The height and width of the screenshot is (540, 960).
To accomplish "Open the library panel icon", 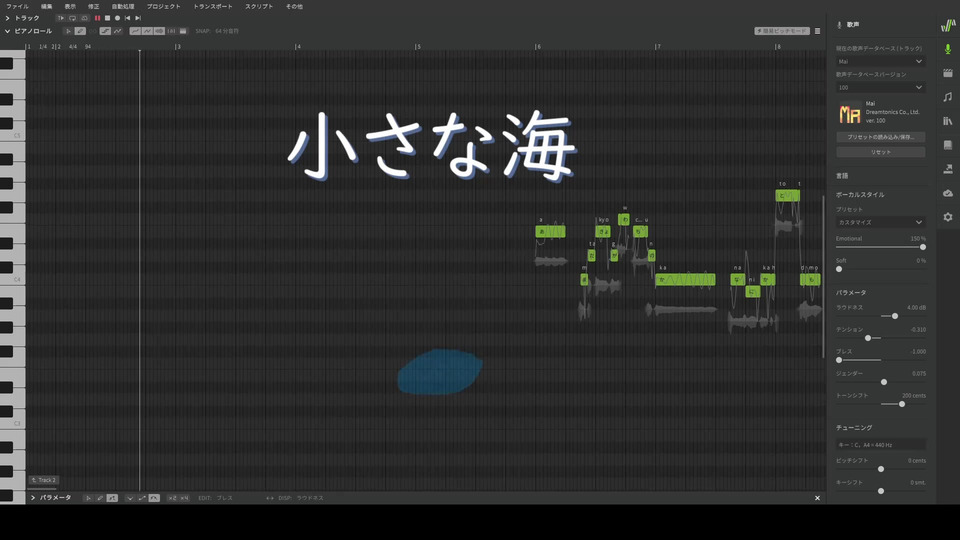I will [948, 121].
